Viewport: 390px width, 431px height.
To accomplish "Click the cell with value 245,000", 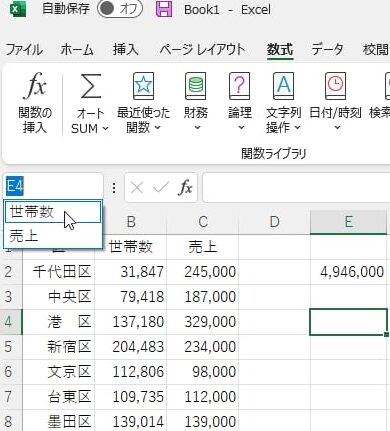I will [203, 272].
